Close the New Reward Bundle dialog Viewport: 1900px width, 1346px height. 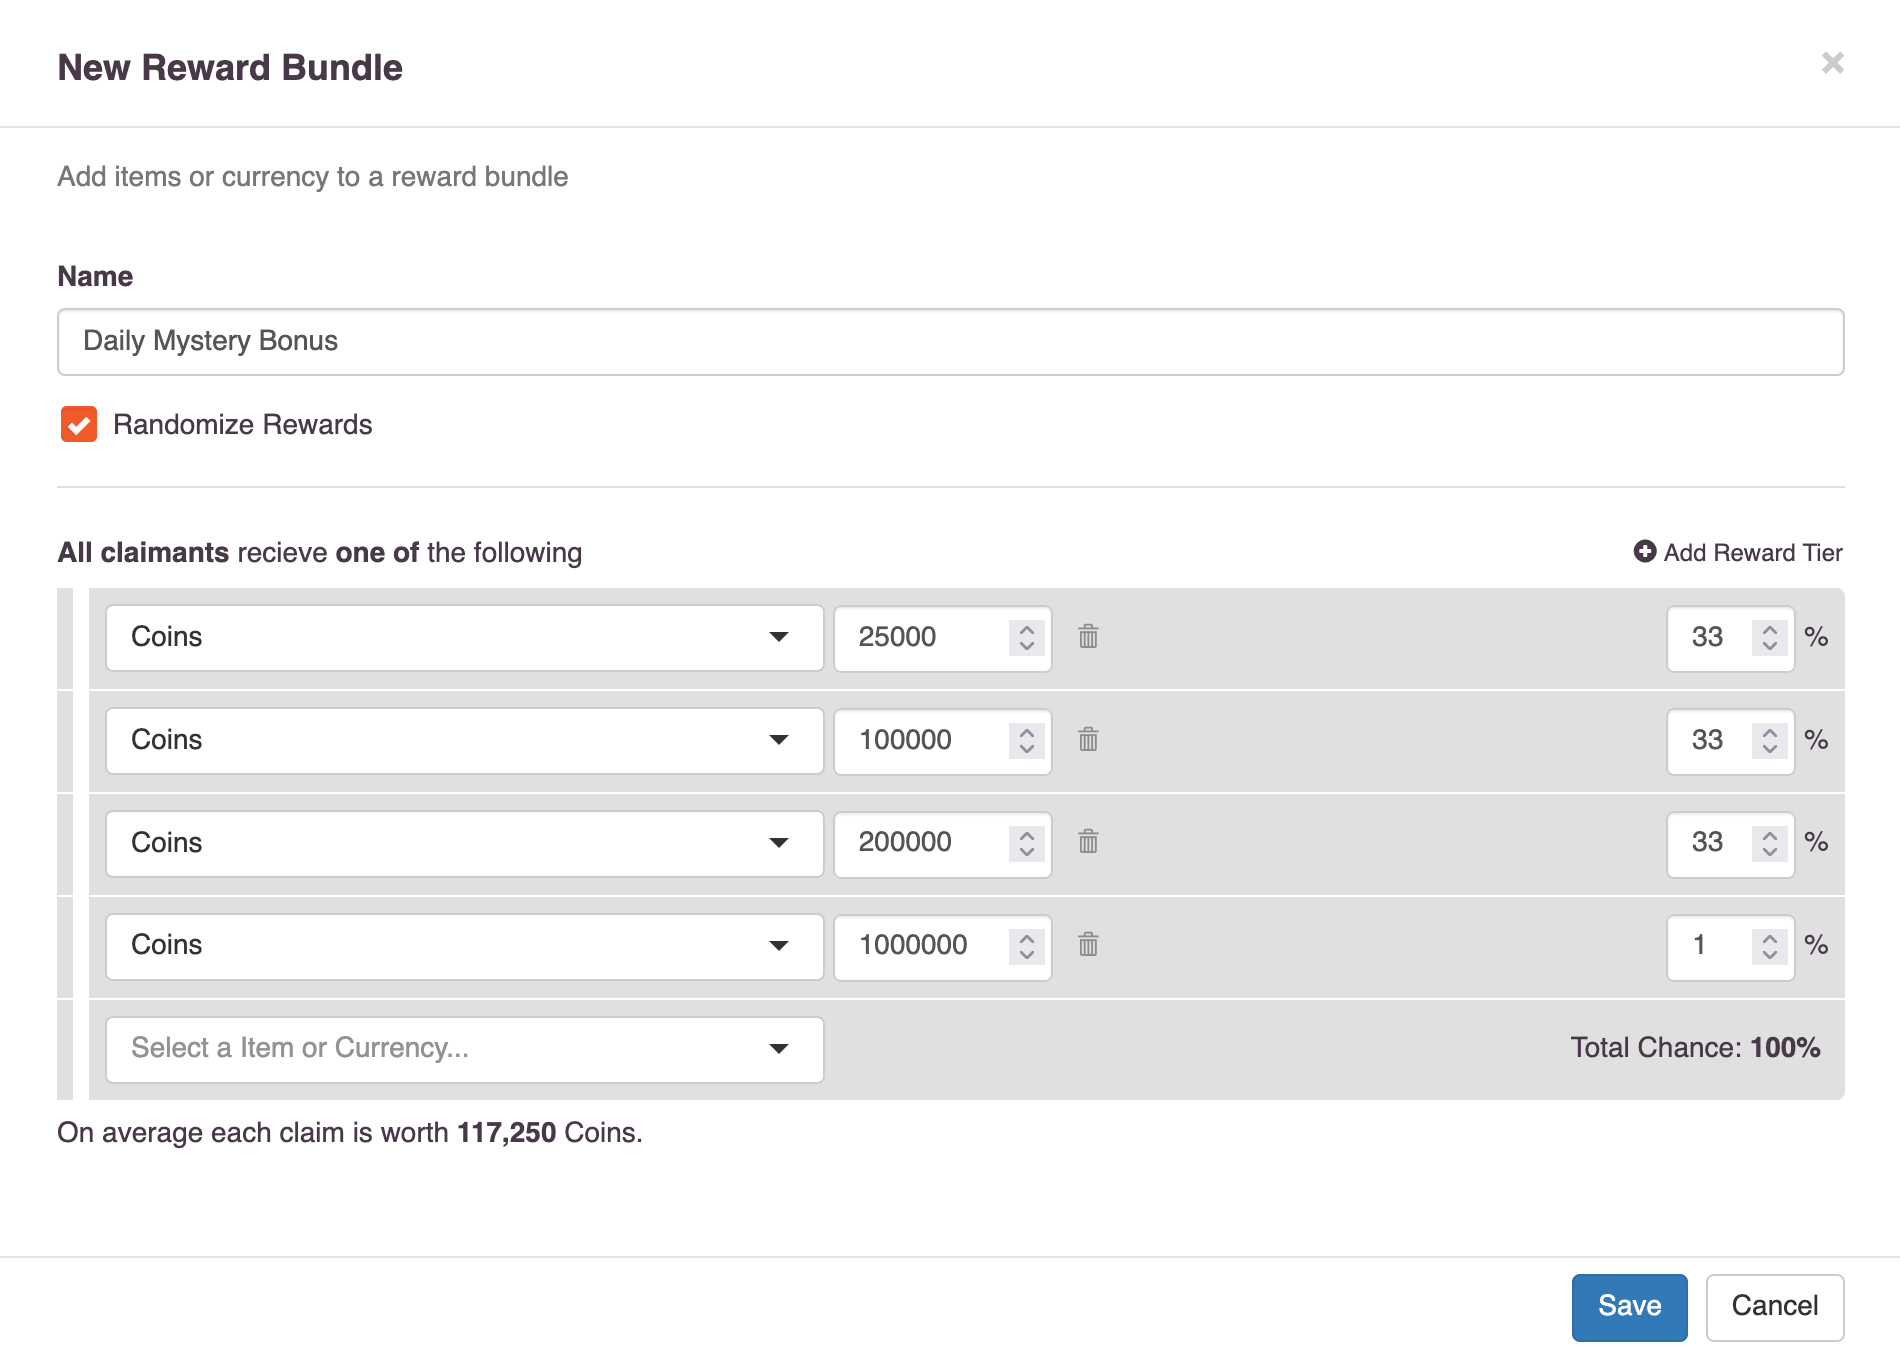(1832, 63)
